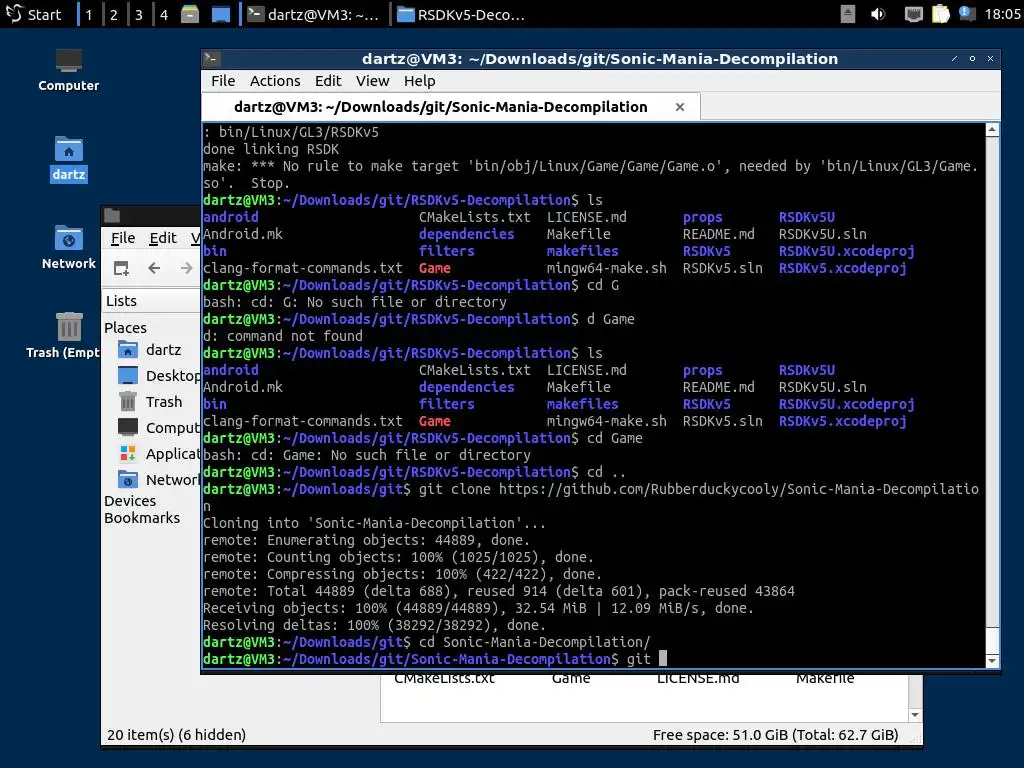Select the dartz home desktop icon
Screen dimensions: 1024x768
pyautogui.click(x=69, y=159)
